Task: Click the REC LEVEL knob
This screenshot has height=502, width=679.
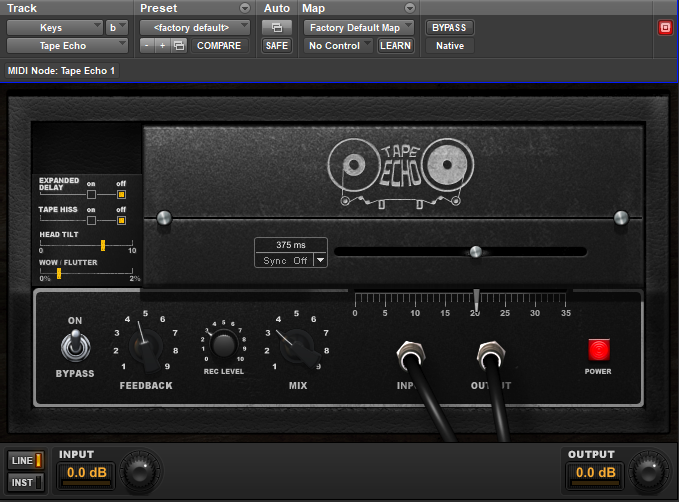Action: tap(224, 345)
